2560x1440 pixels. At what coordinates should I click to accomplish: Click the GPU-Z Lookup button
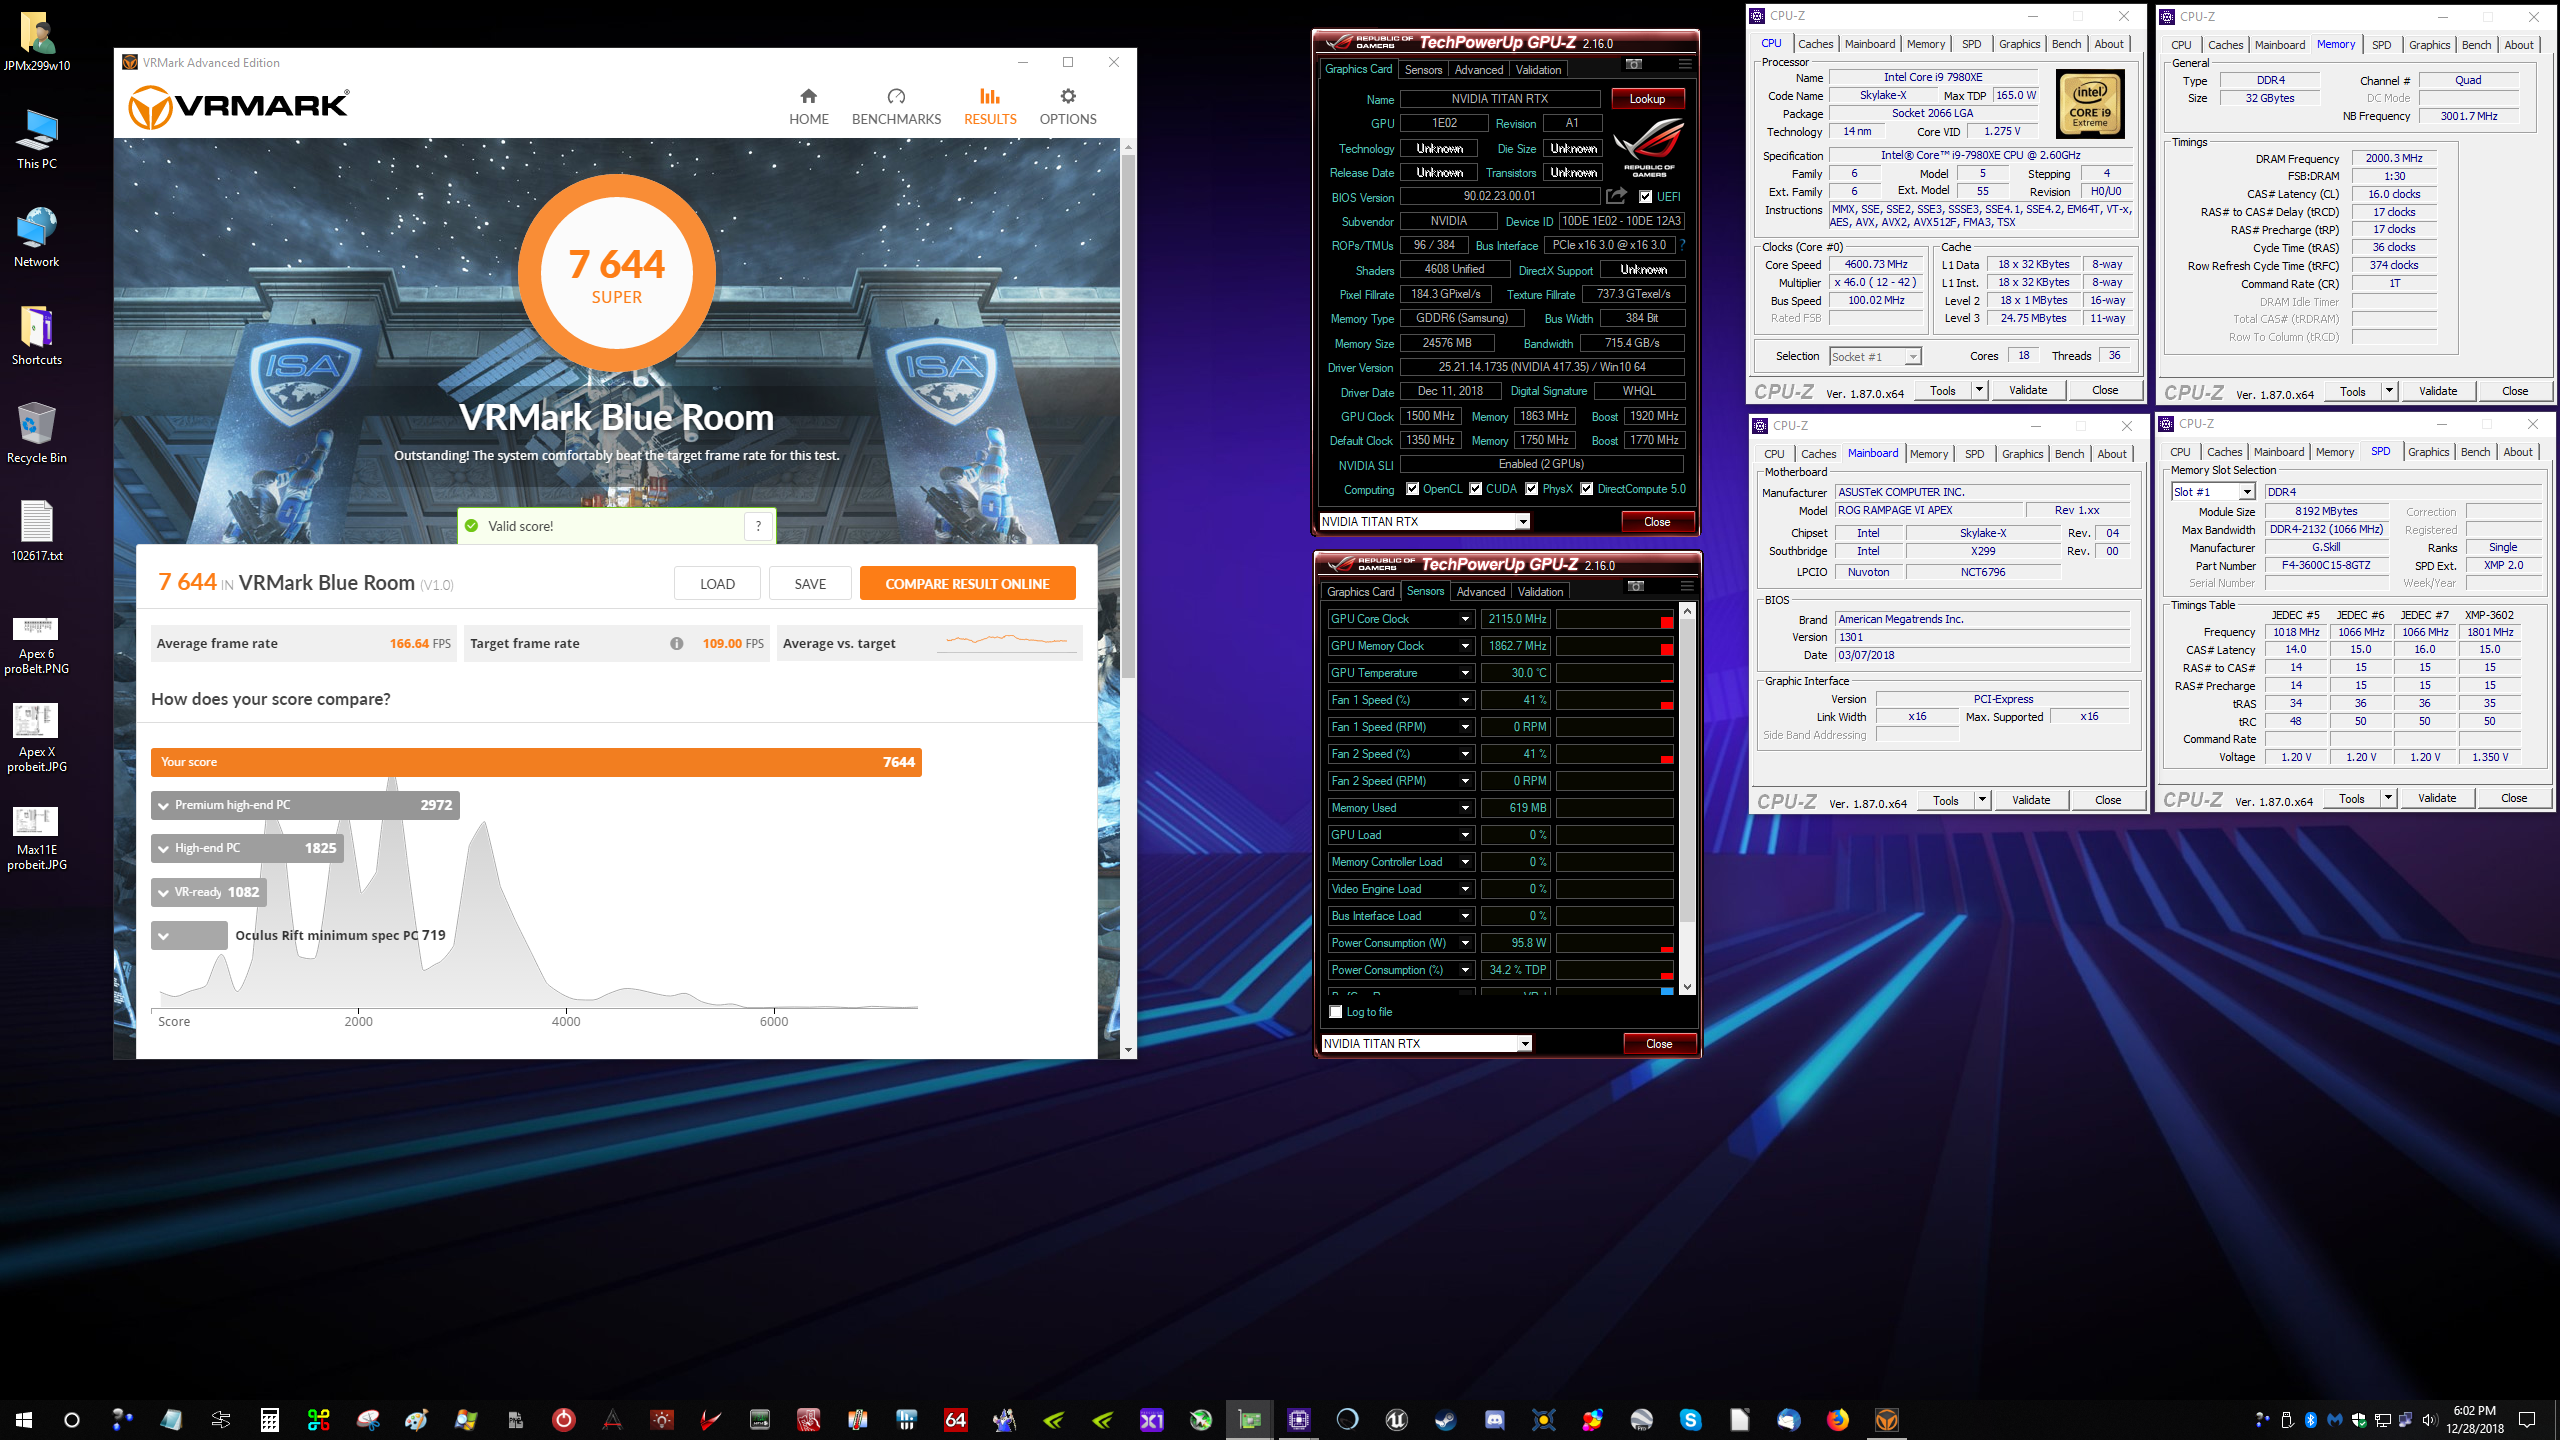[x=1647, y=99]
